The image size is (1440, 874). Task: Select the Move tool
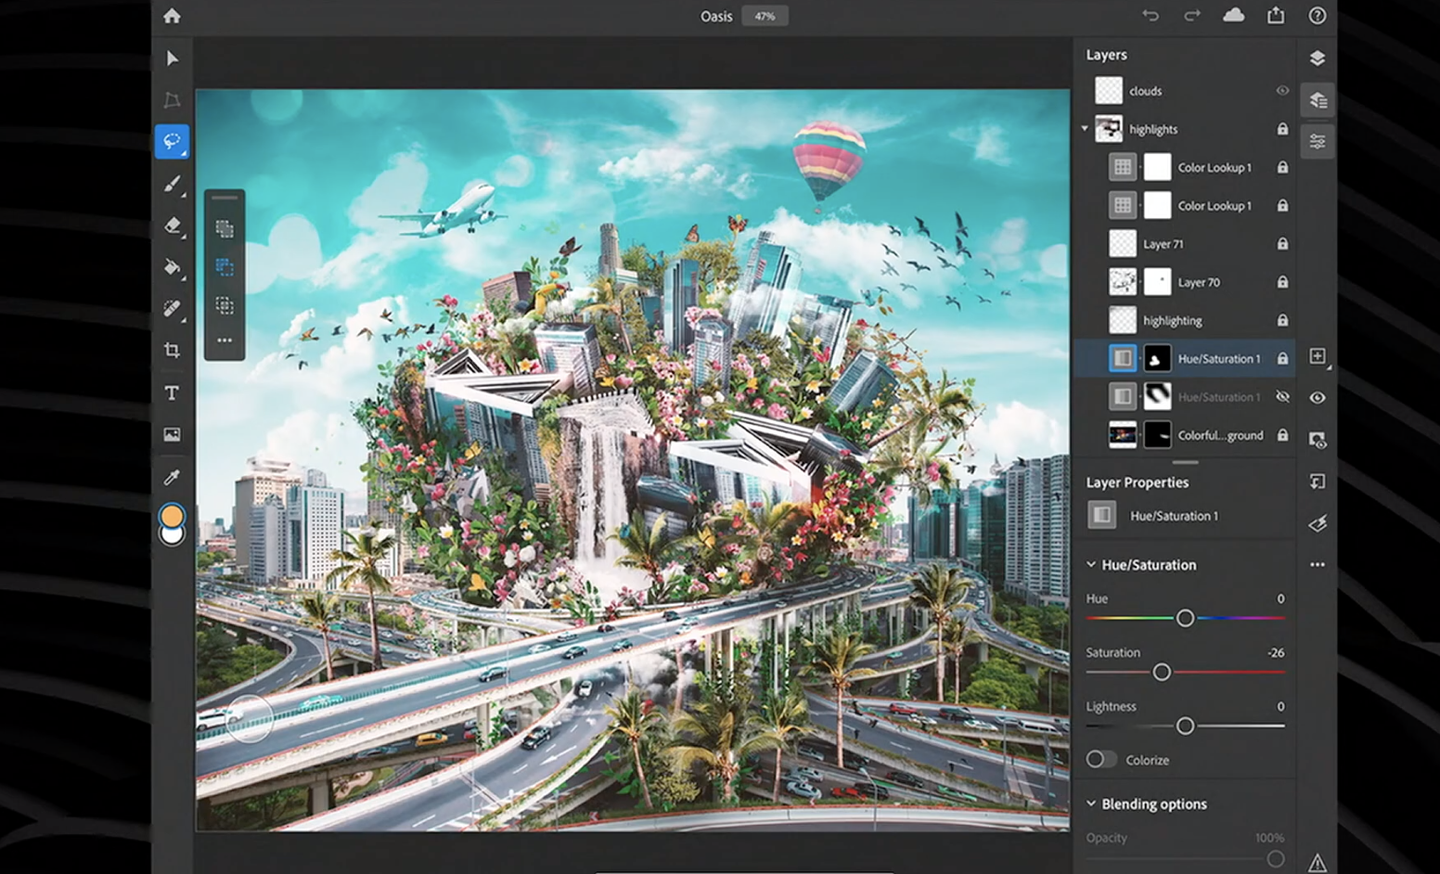coord(171,59)
